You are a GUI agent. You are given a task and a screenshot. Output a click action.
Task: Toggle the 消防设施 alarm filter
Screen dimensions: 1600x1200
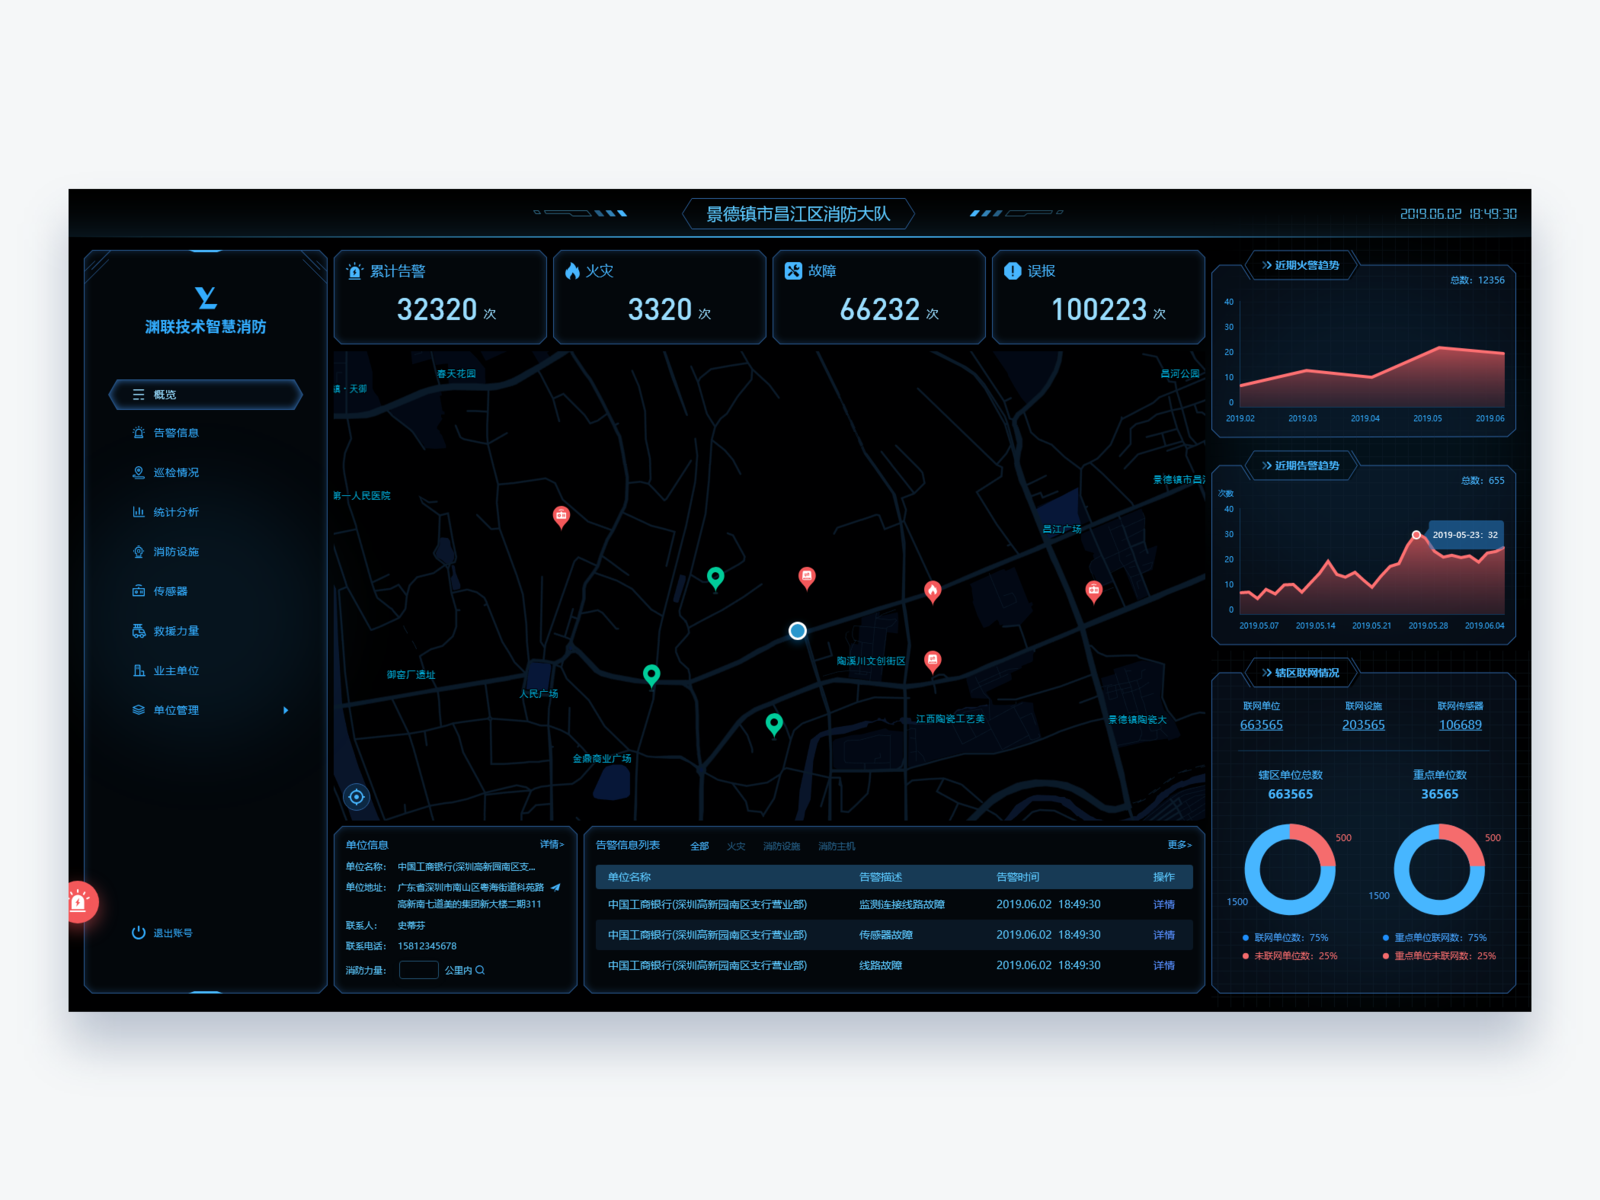tap(781, 845)
